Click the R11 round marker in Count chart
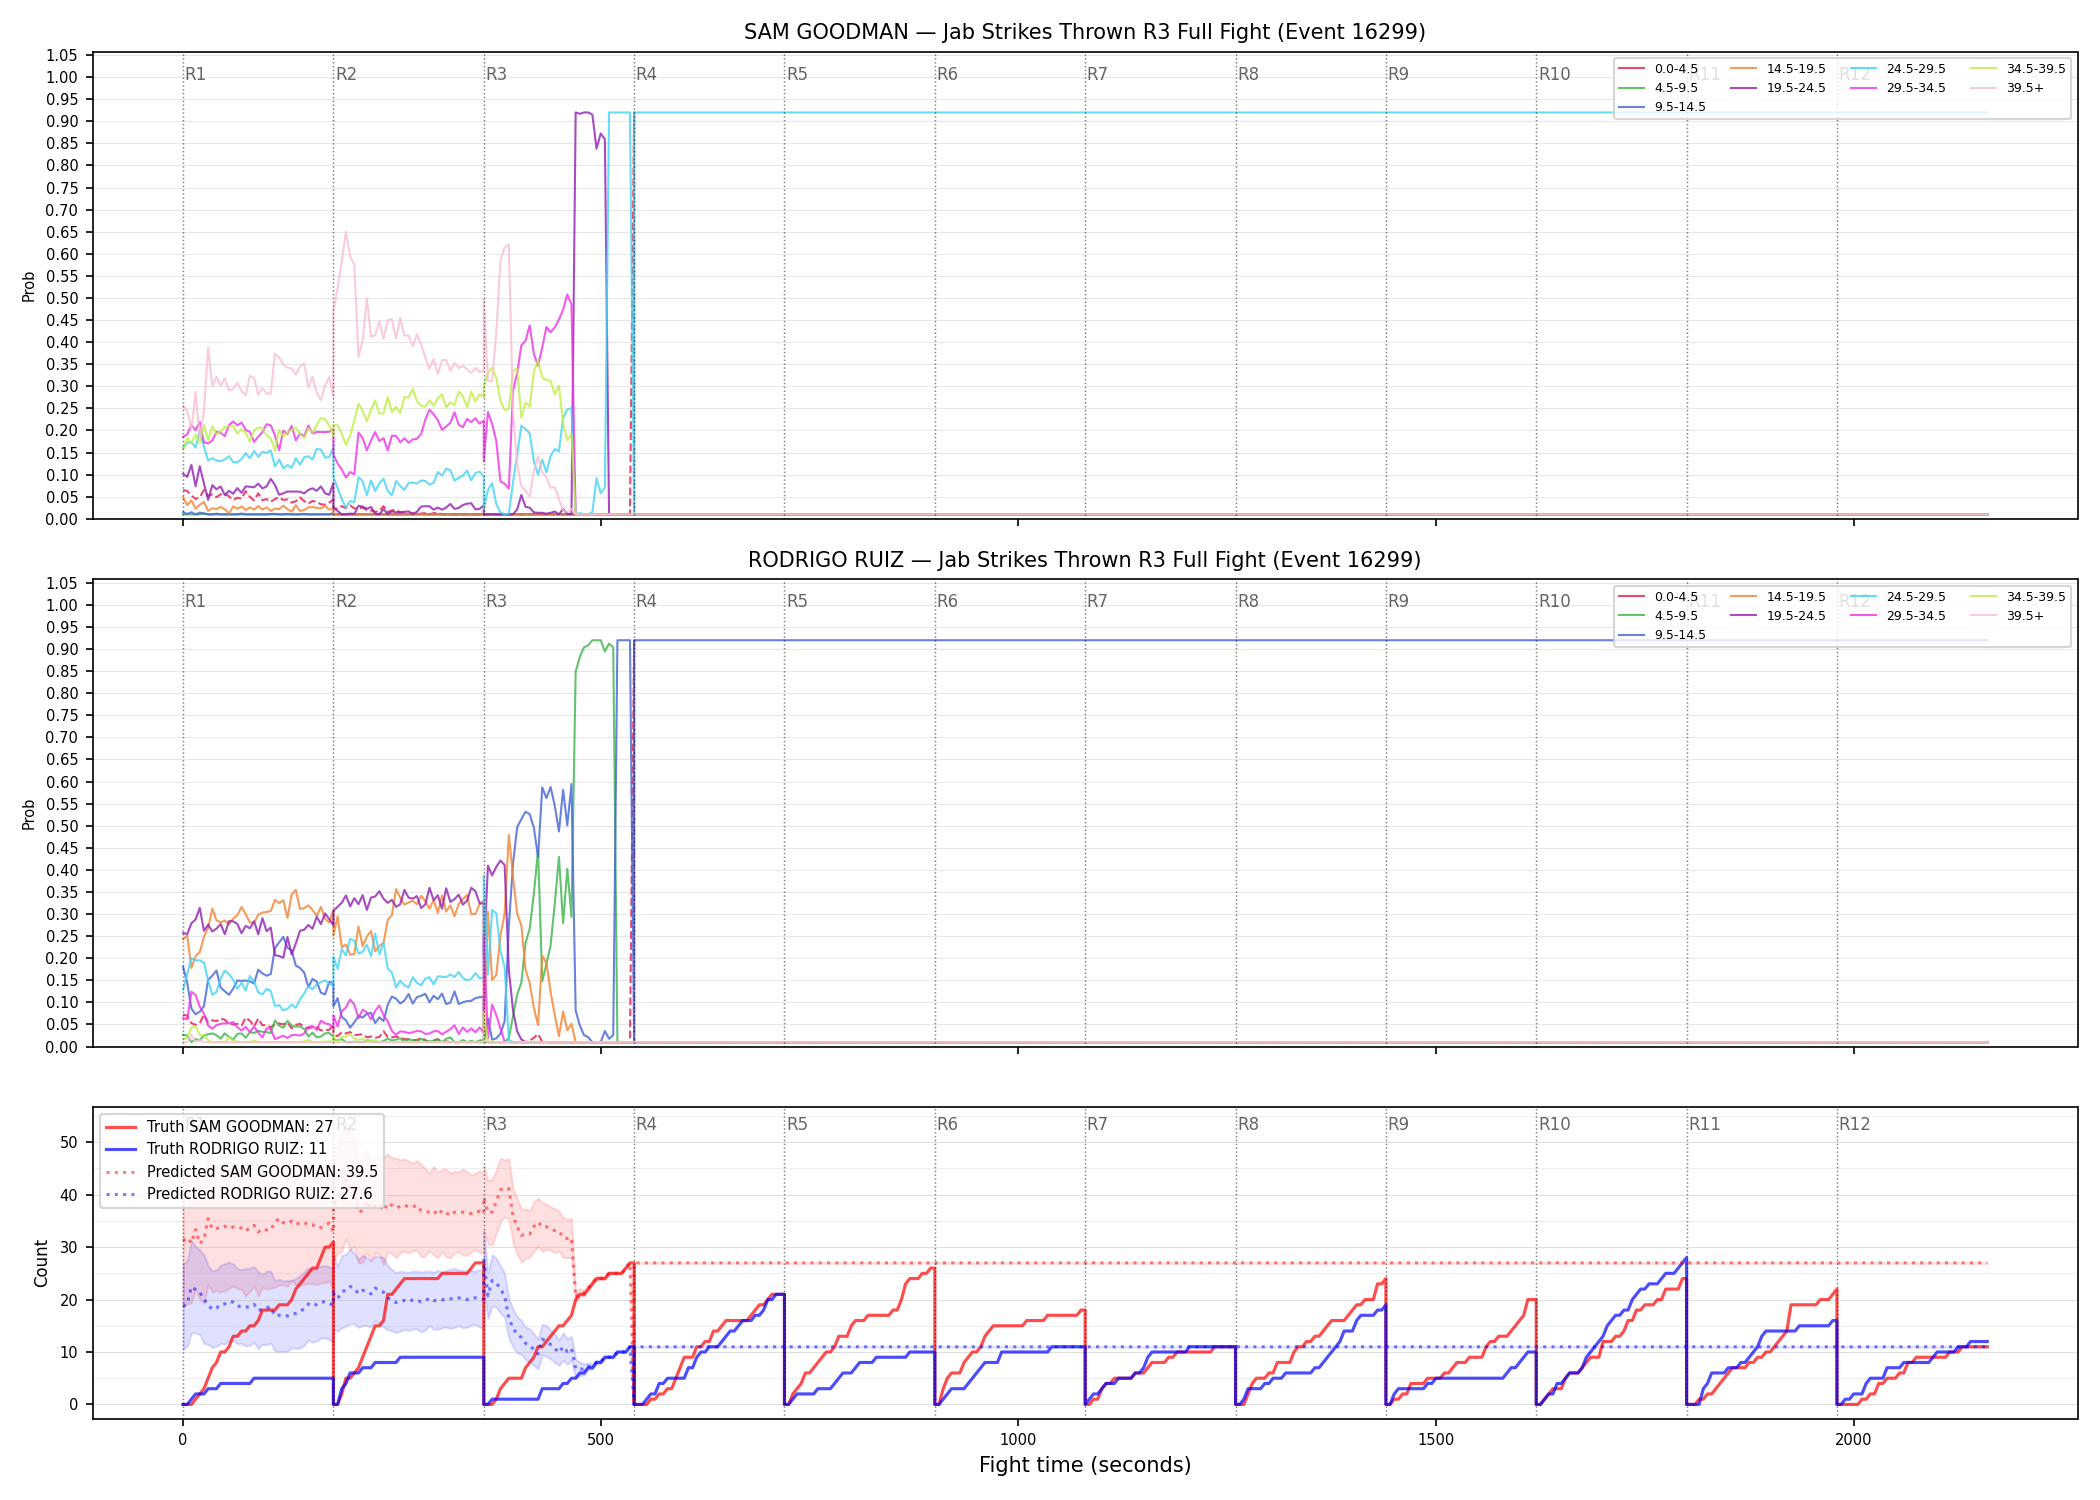Image resolution: width=2100 pixels, height=1500 pixels. (1704, 1124)
